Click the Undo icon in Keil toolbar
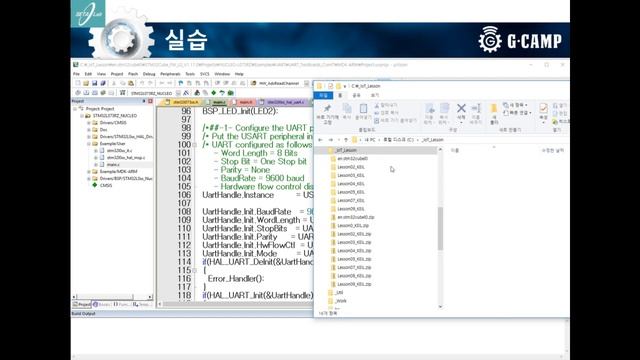Viewport: 640px width, 360px height. coord(142,83)
